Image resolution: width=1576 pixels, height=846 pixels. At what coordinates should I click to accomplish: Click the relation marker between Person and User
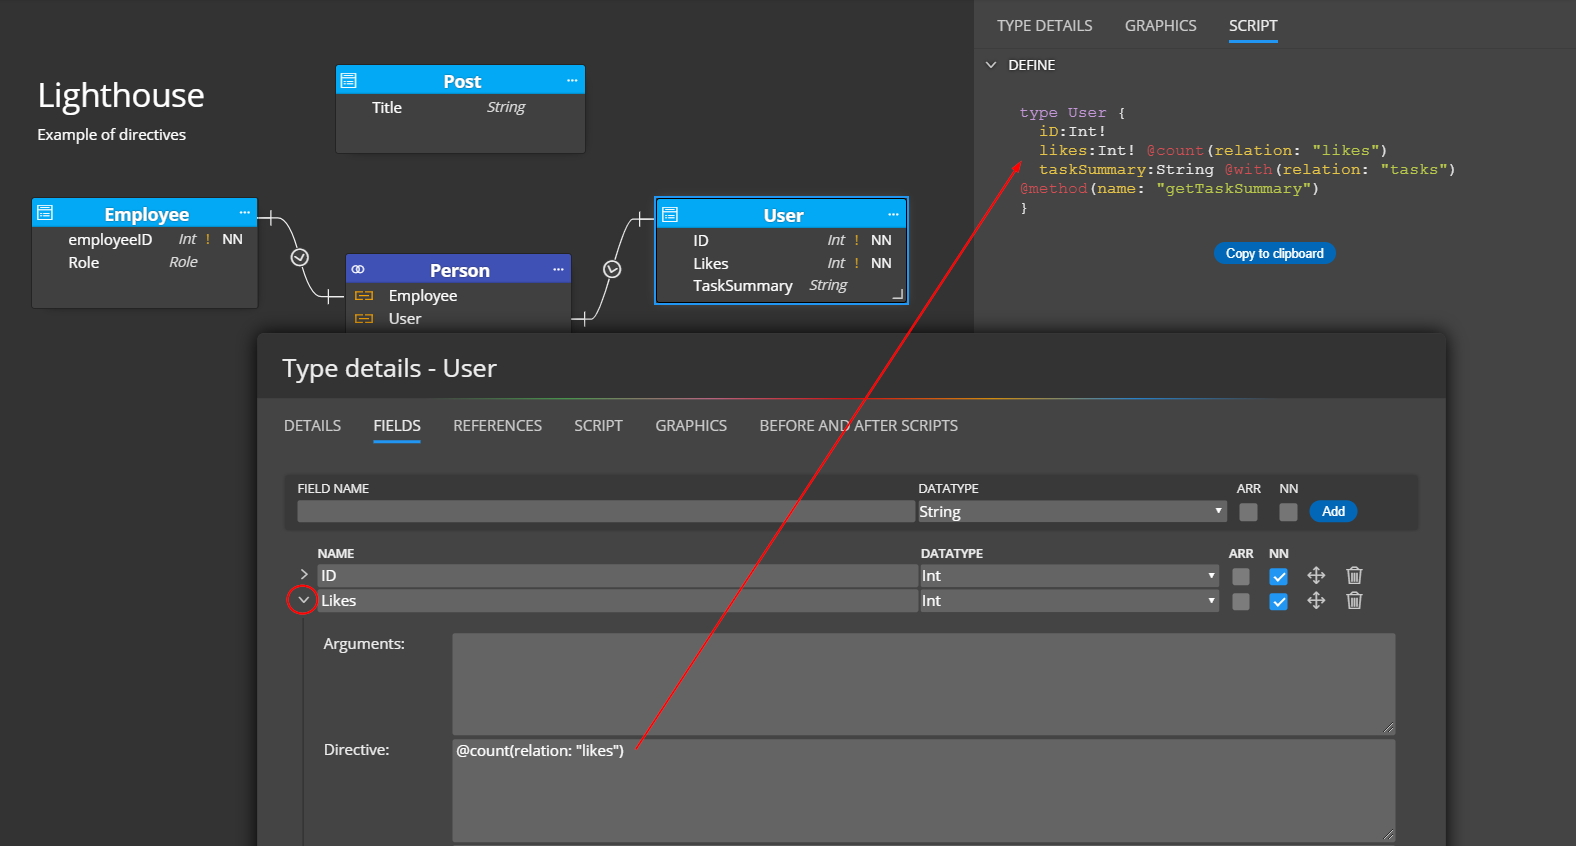point(612,269)
